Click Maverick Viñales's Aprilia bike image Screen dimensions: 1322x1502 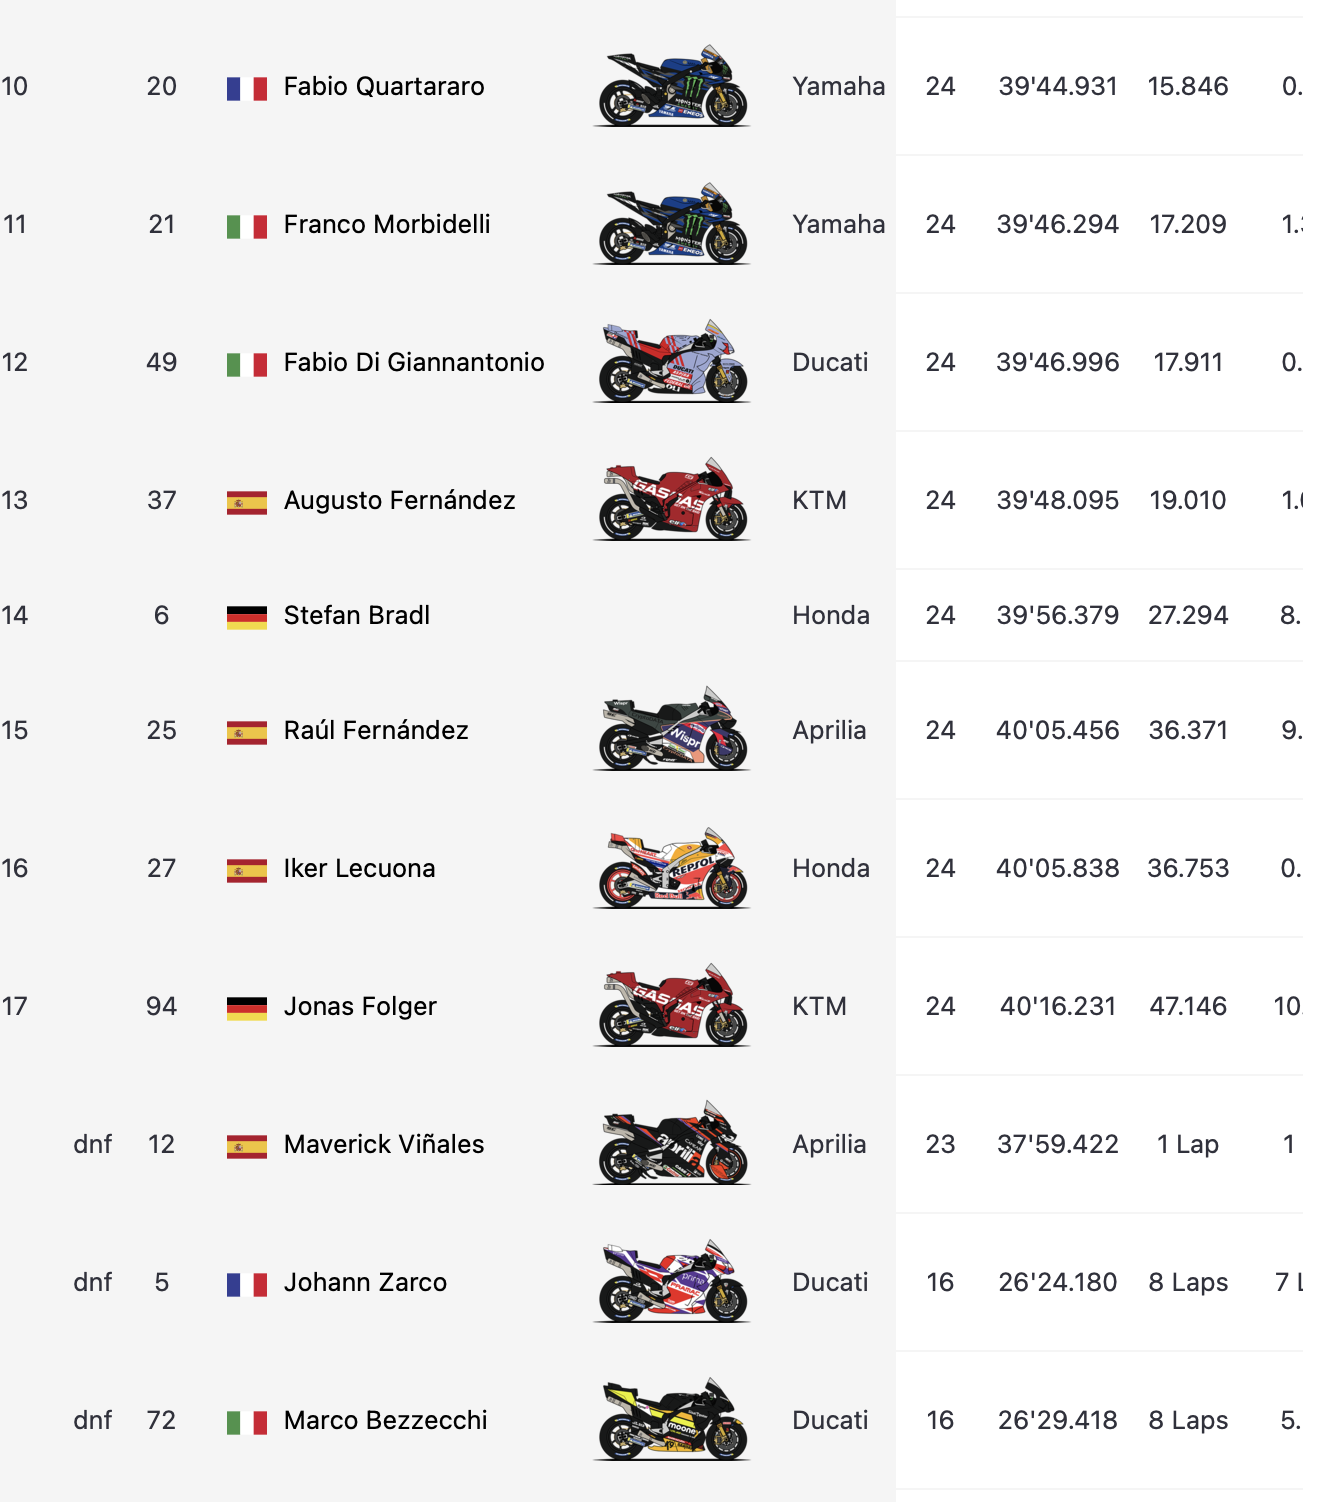(x=671, y=1144)
